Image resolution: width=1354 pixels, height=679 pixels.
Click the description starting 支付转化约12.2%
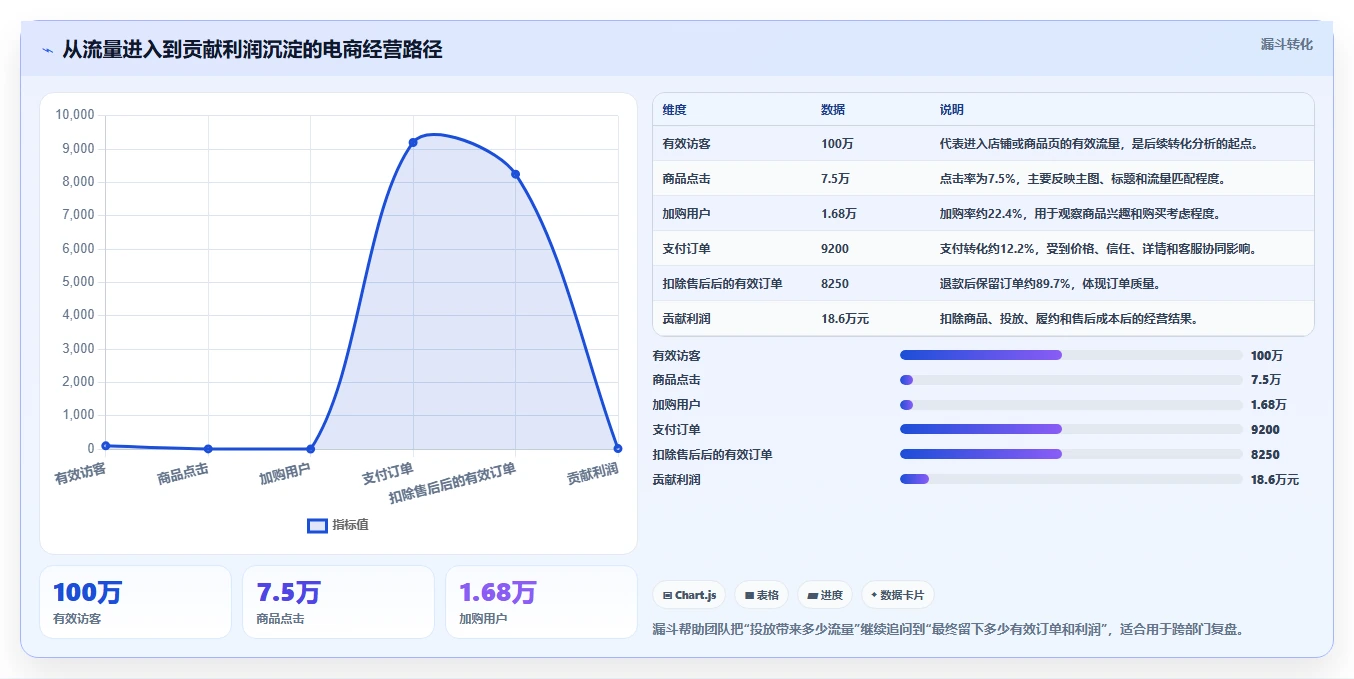click(x=1098, y=249)
